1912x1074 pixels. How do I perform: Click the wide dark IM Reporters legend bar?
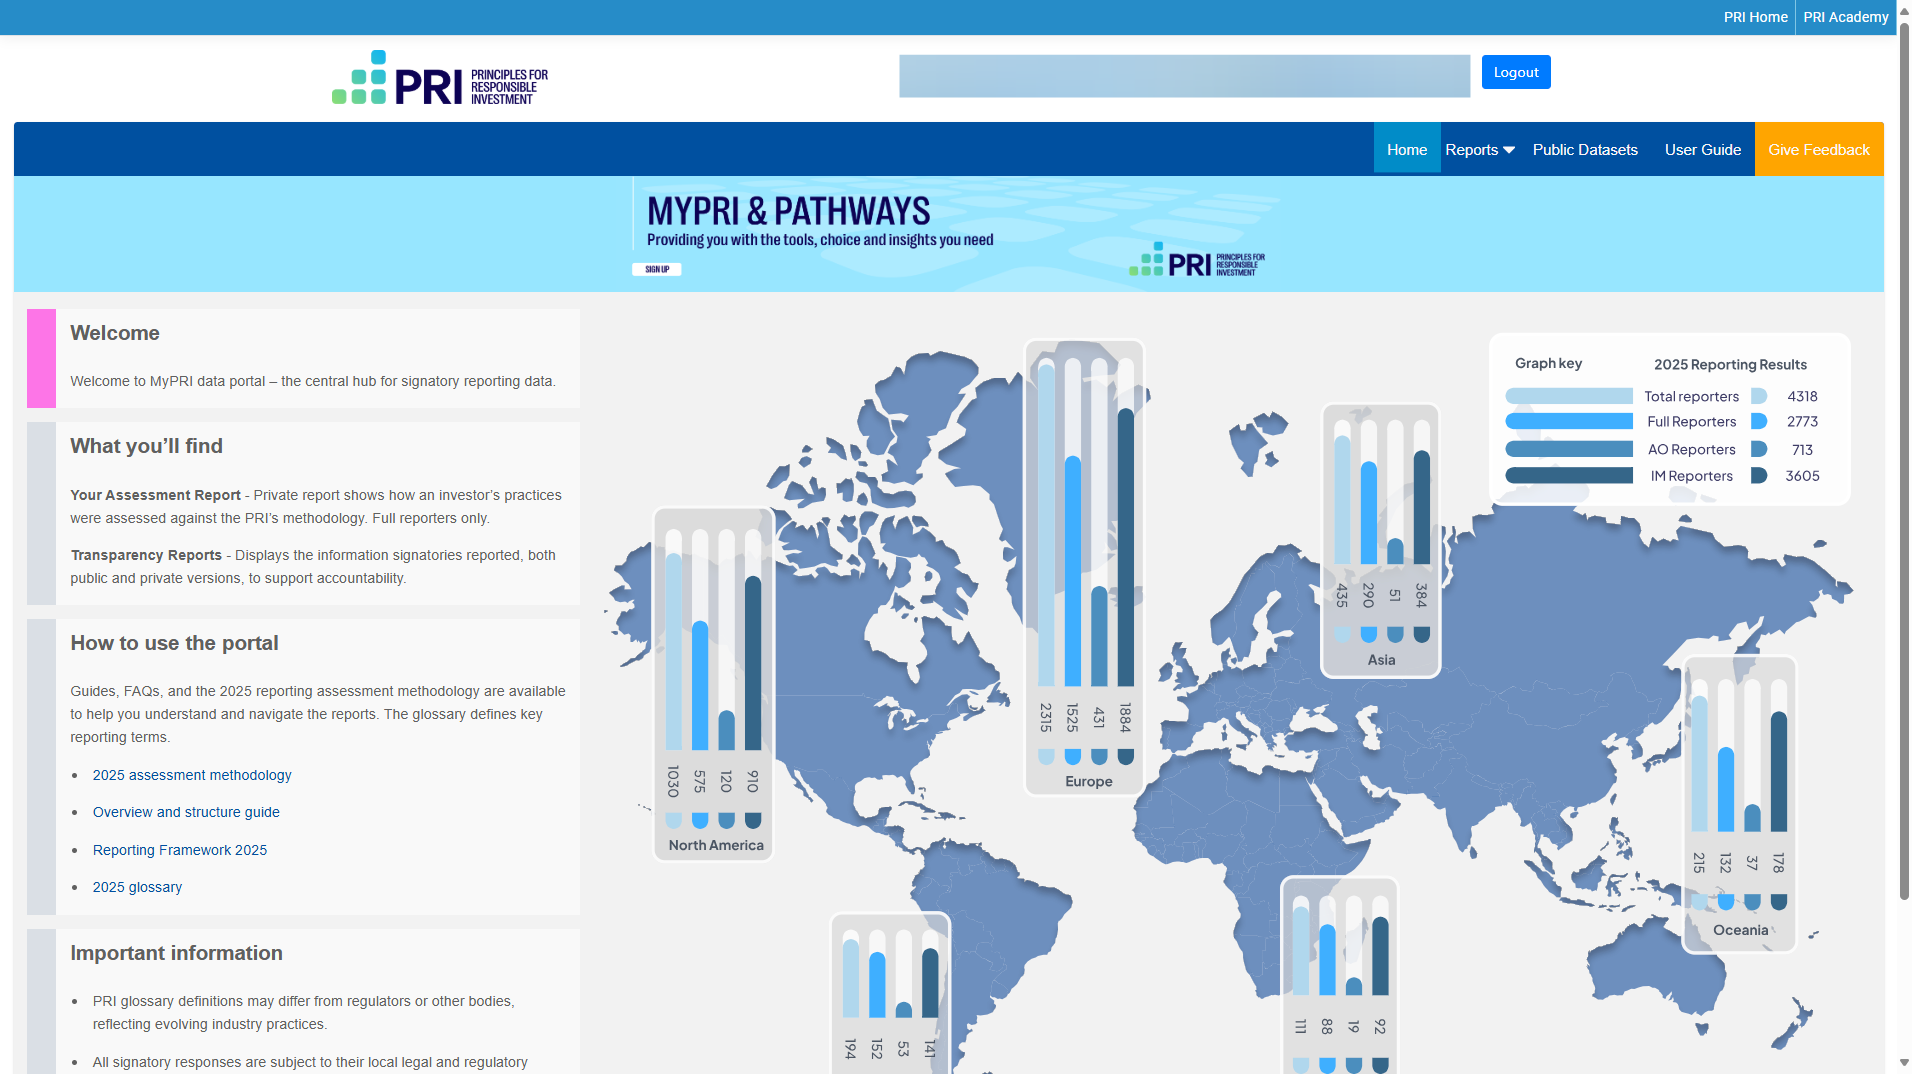point(1569,475)
